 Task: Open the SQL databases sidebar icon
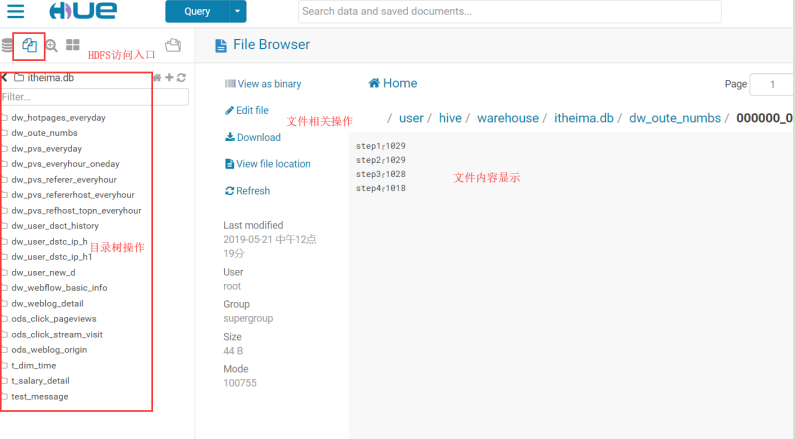(x=7, y=45)
